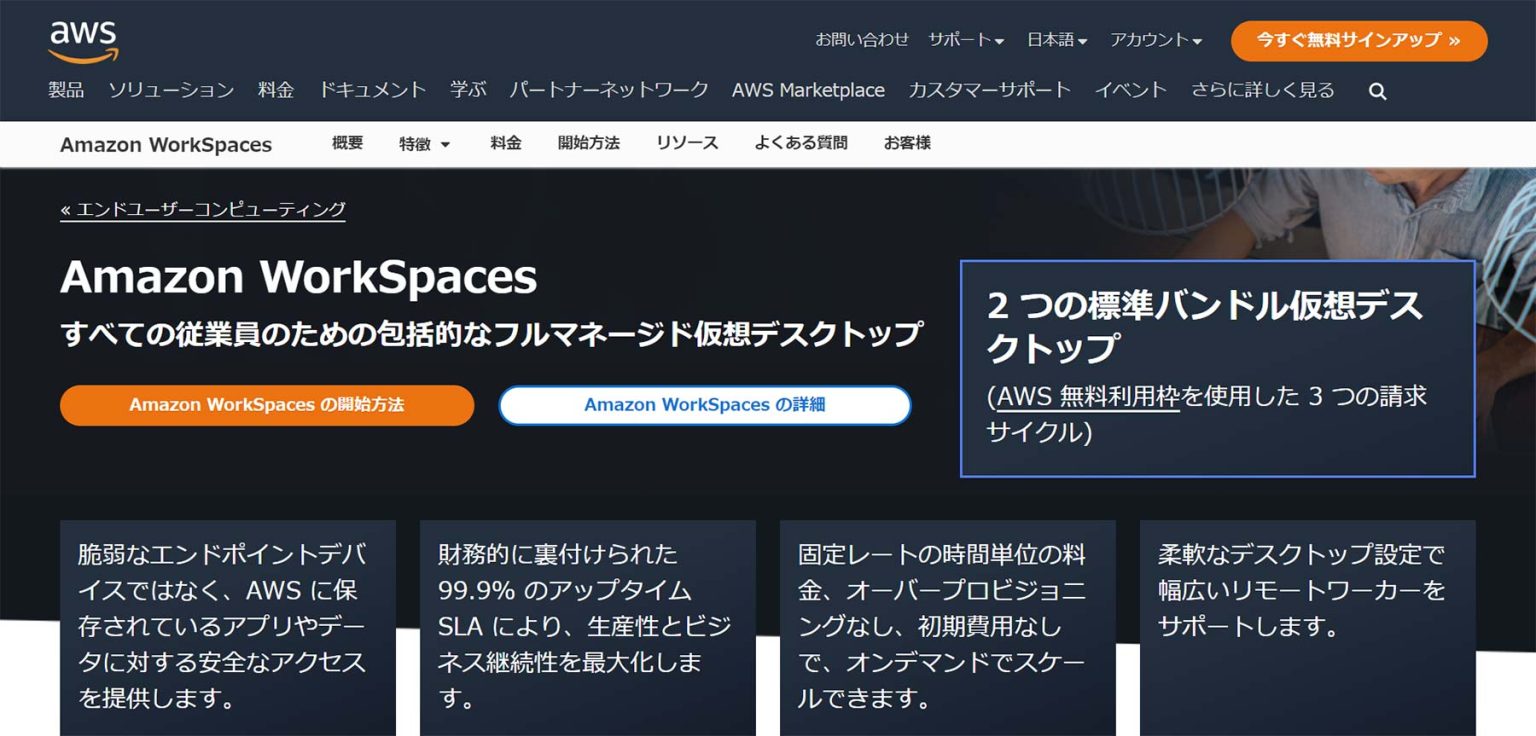
Task: Open the サポート dropdown
Action: (962, 40)
